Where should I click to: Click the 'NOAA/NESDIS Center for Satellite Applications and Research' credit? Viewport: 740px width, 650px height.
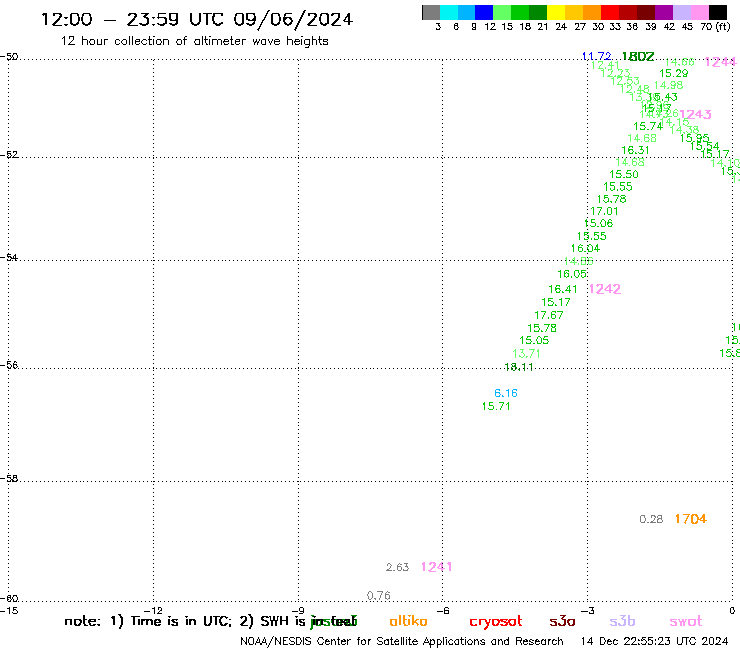[402, 641]
